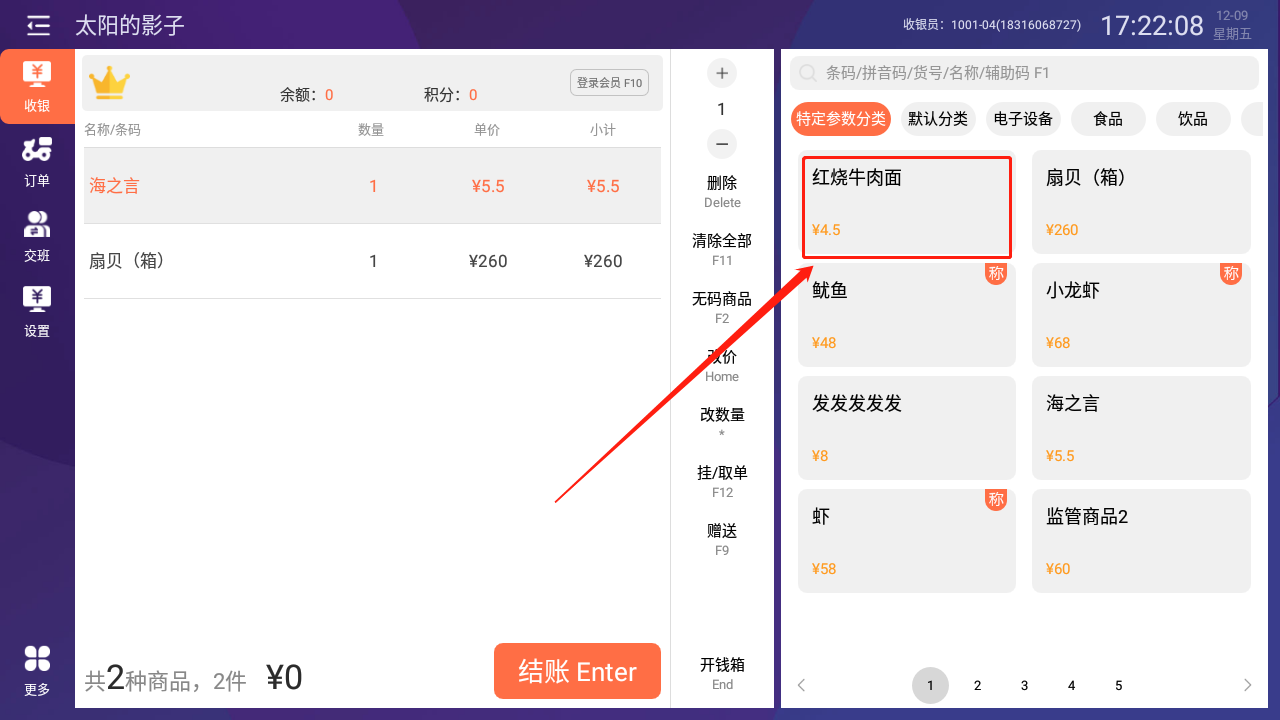Select the 特定参数分类 category tab

click(841, 119)
